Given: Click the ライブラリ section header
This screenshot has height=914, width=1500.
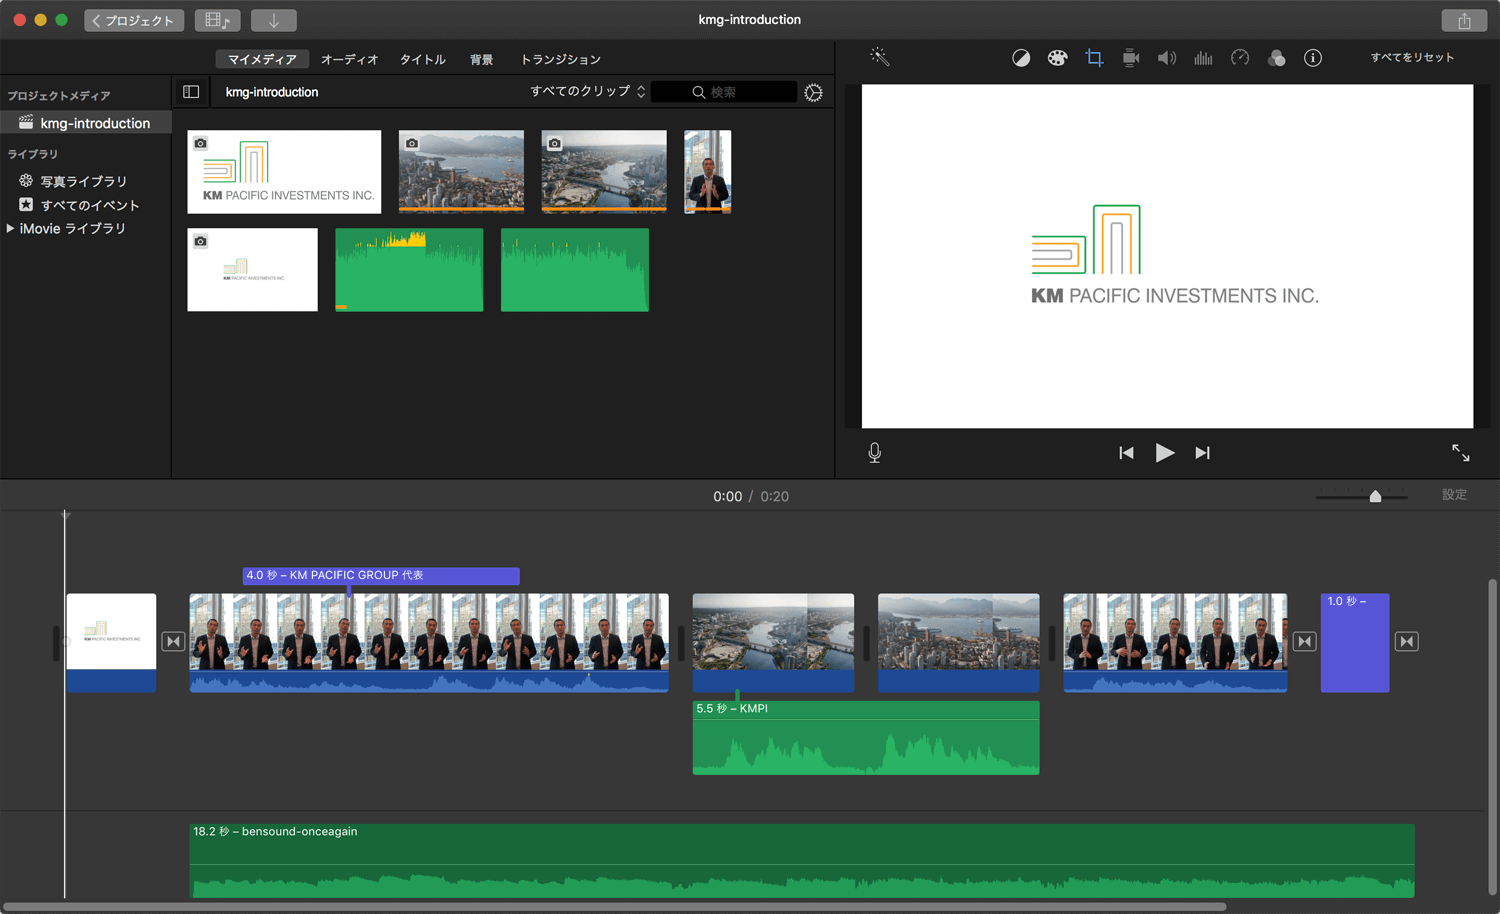Looking at the screenshot, I should (x=33, y=154).
